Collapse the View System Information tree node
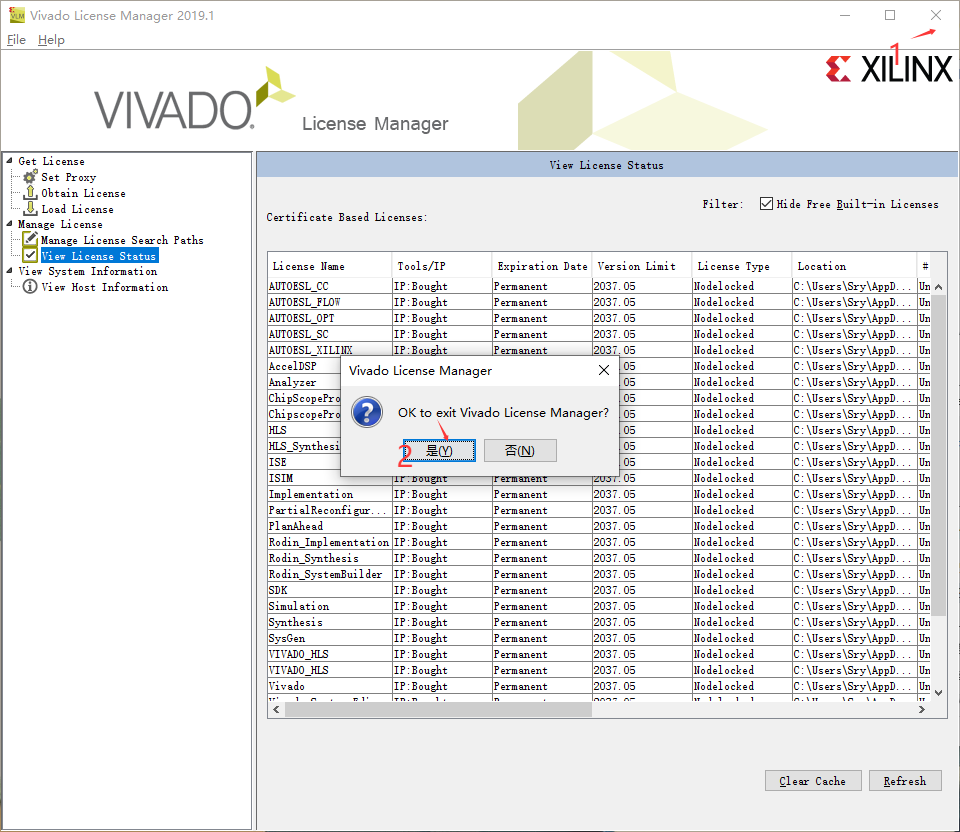Viewport: 960px width, 832px height. 9,270
